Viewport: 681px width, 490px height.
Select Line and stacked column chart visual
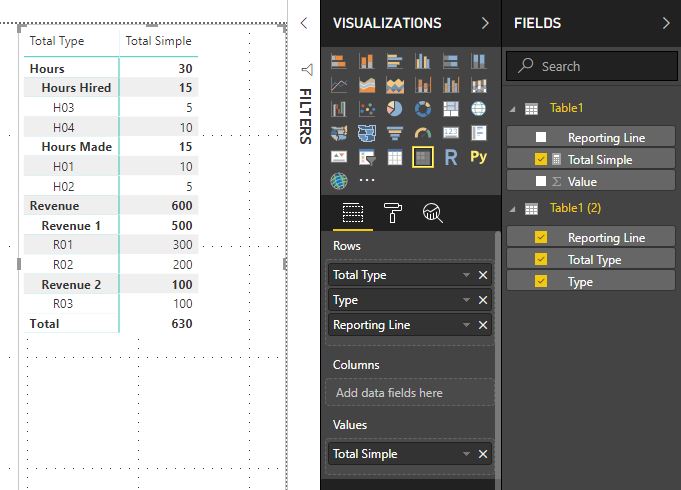tap(423, 85)
